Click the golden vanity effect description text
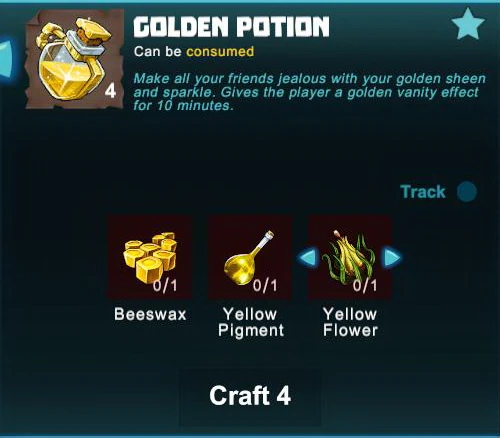Screen dimensions: 500x438 309,92
